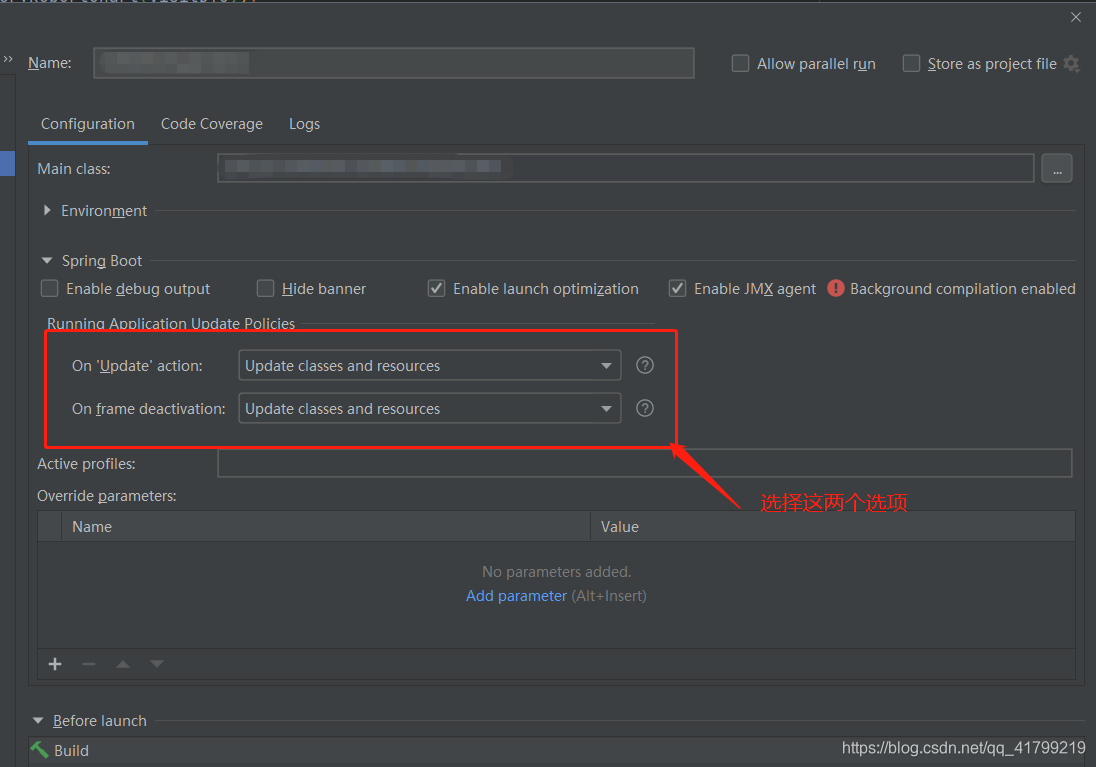The width and height of the screenshot is (1096, 767).
Task: Collapse the Spring Boot section
Action: point(47,261)
